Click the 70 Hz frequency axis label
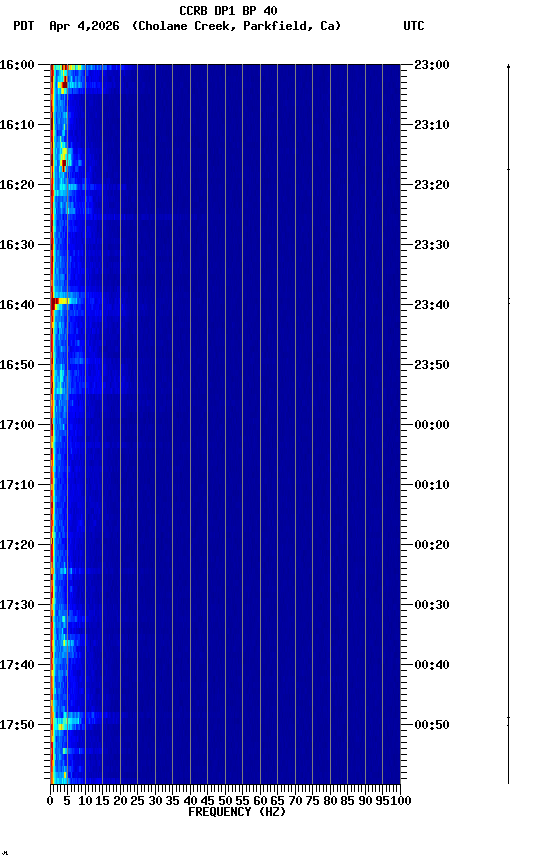552x864 pixels. 295,801
